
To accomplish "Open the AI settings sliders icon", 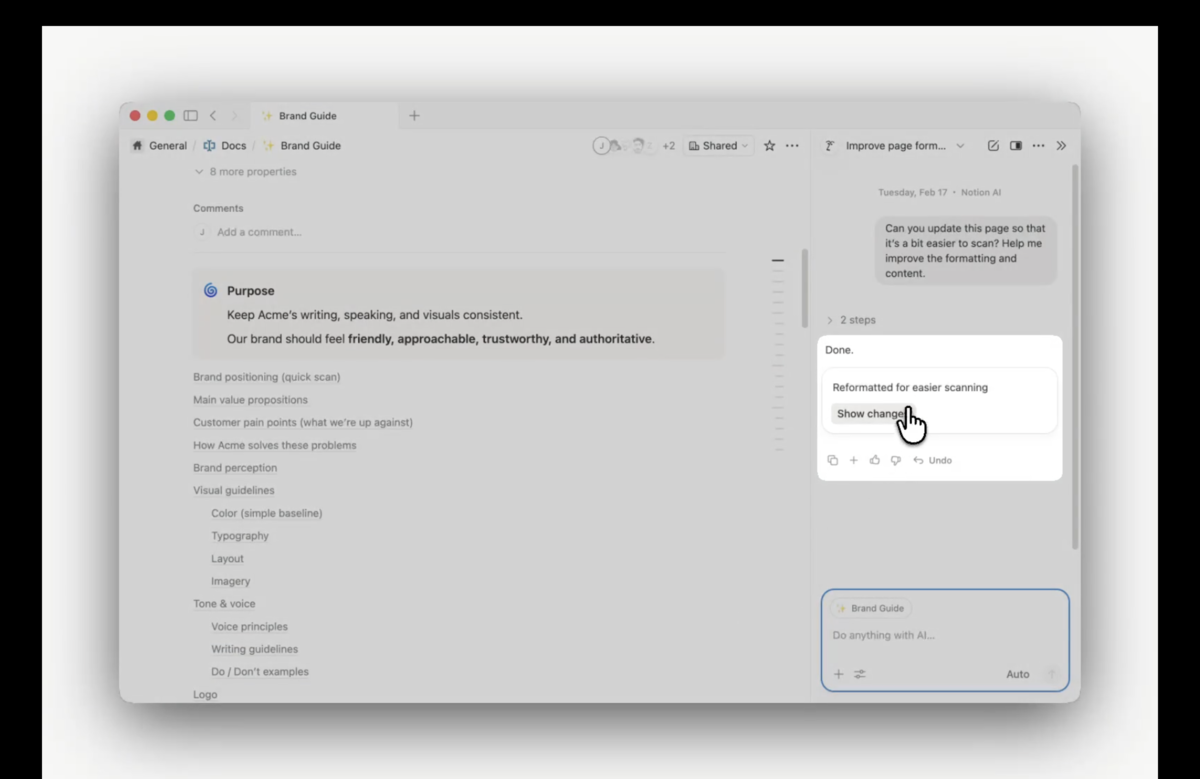I will pos(860,674).
